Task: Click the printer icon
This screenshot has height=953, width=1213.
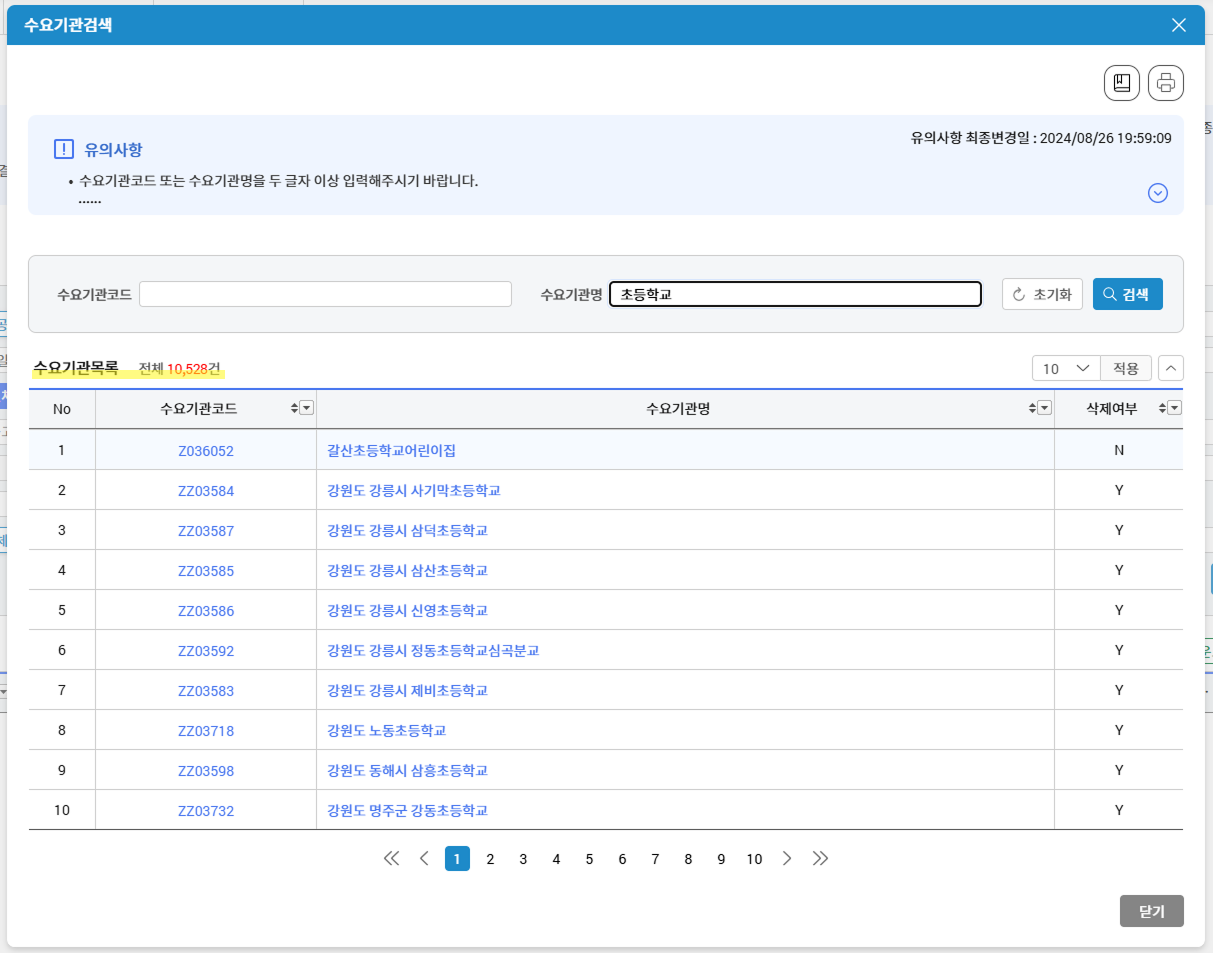Action: pos(1165,83)
